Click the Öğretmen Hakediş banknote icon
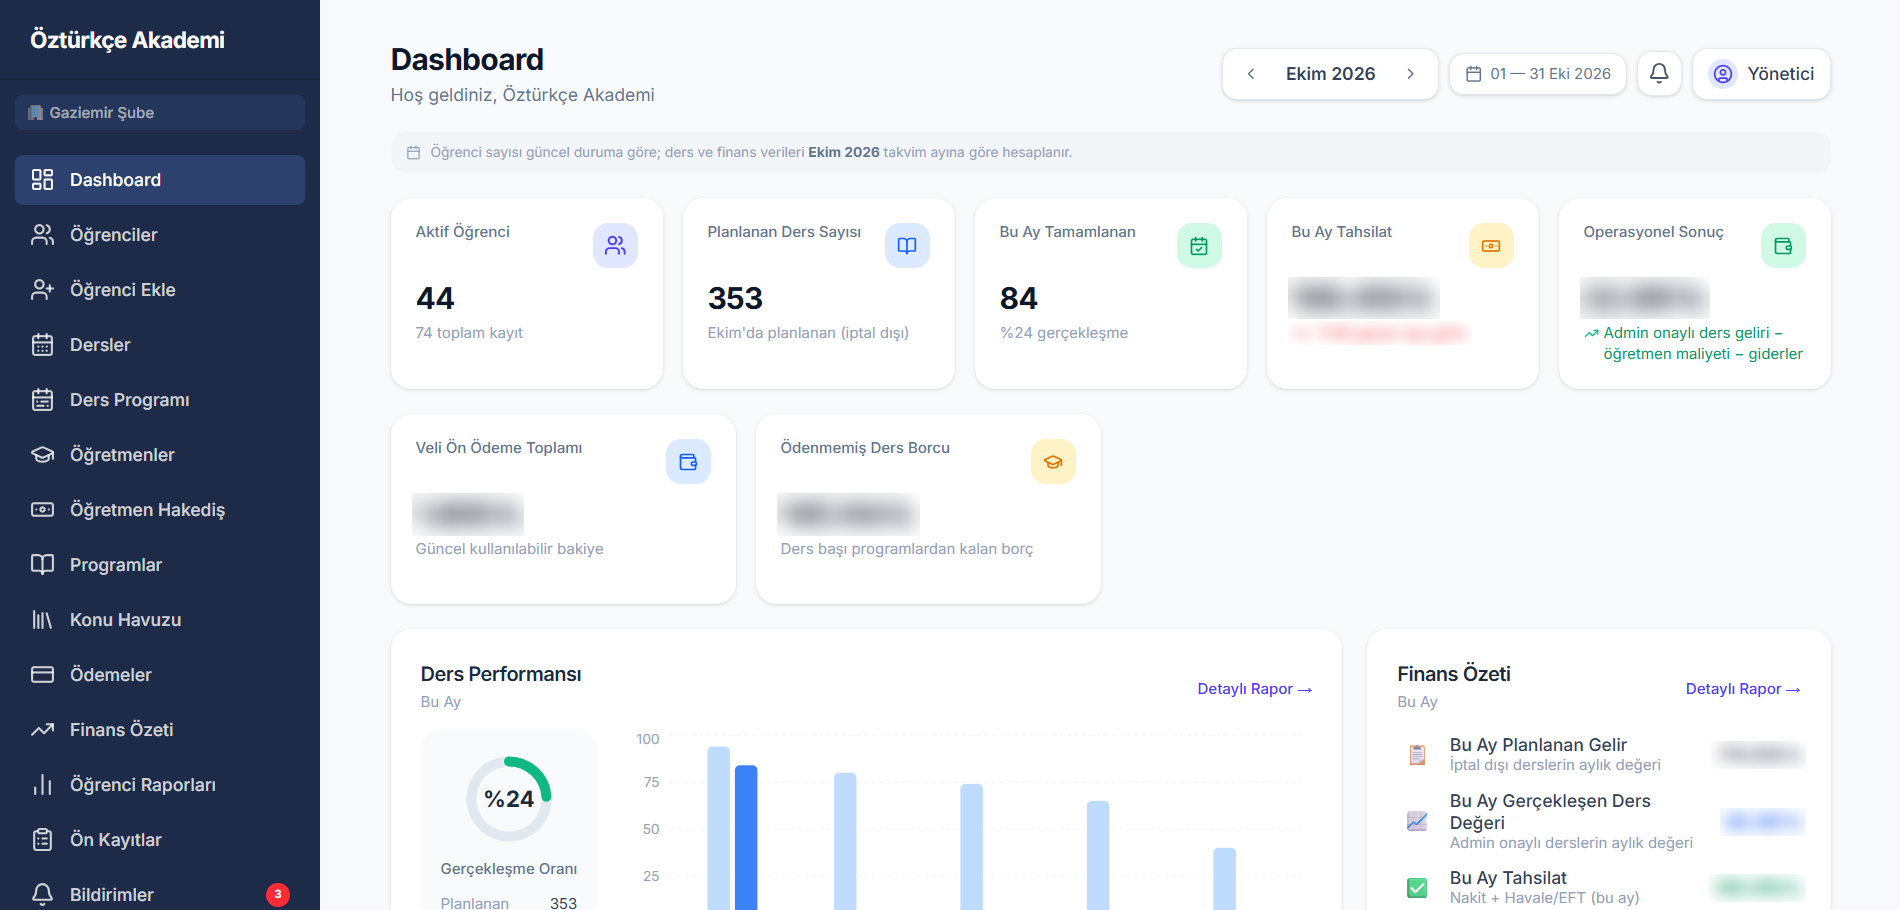 [x=42, y=510]
